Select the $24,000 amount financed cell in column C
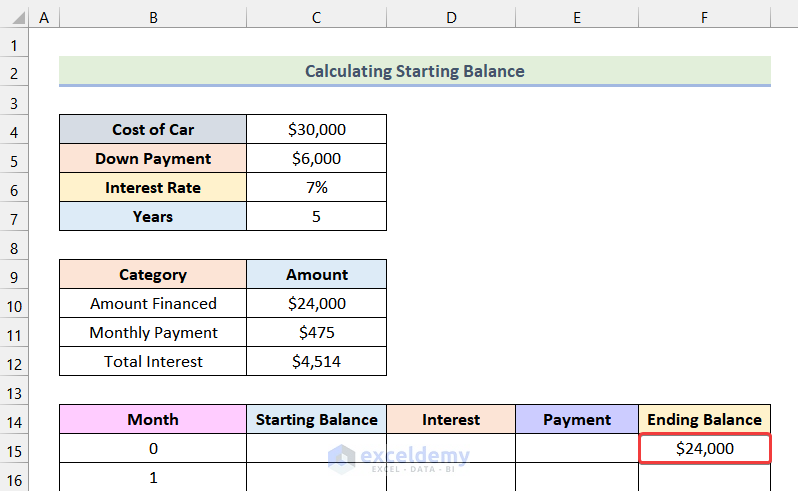This screenshot has width=798, height=491. point(317,303)
